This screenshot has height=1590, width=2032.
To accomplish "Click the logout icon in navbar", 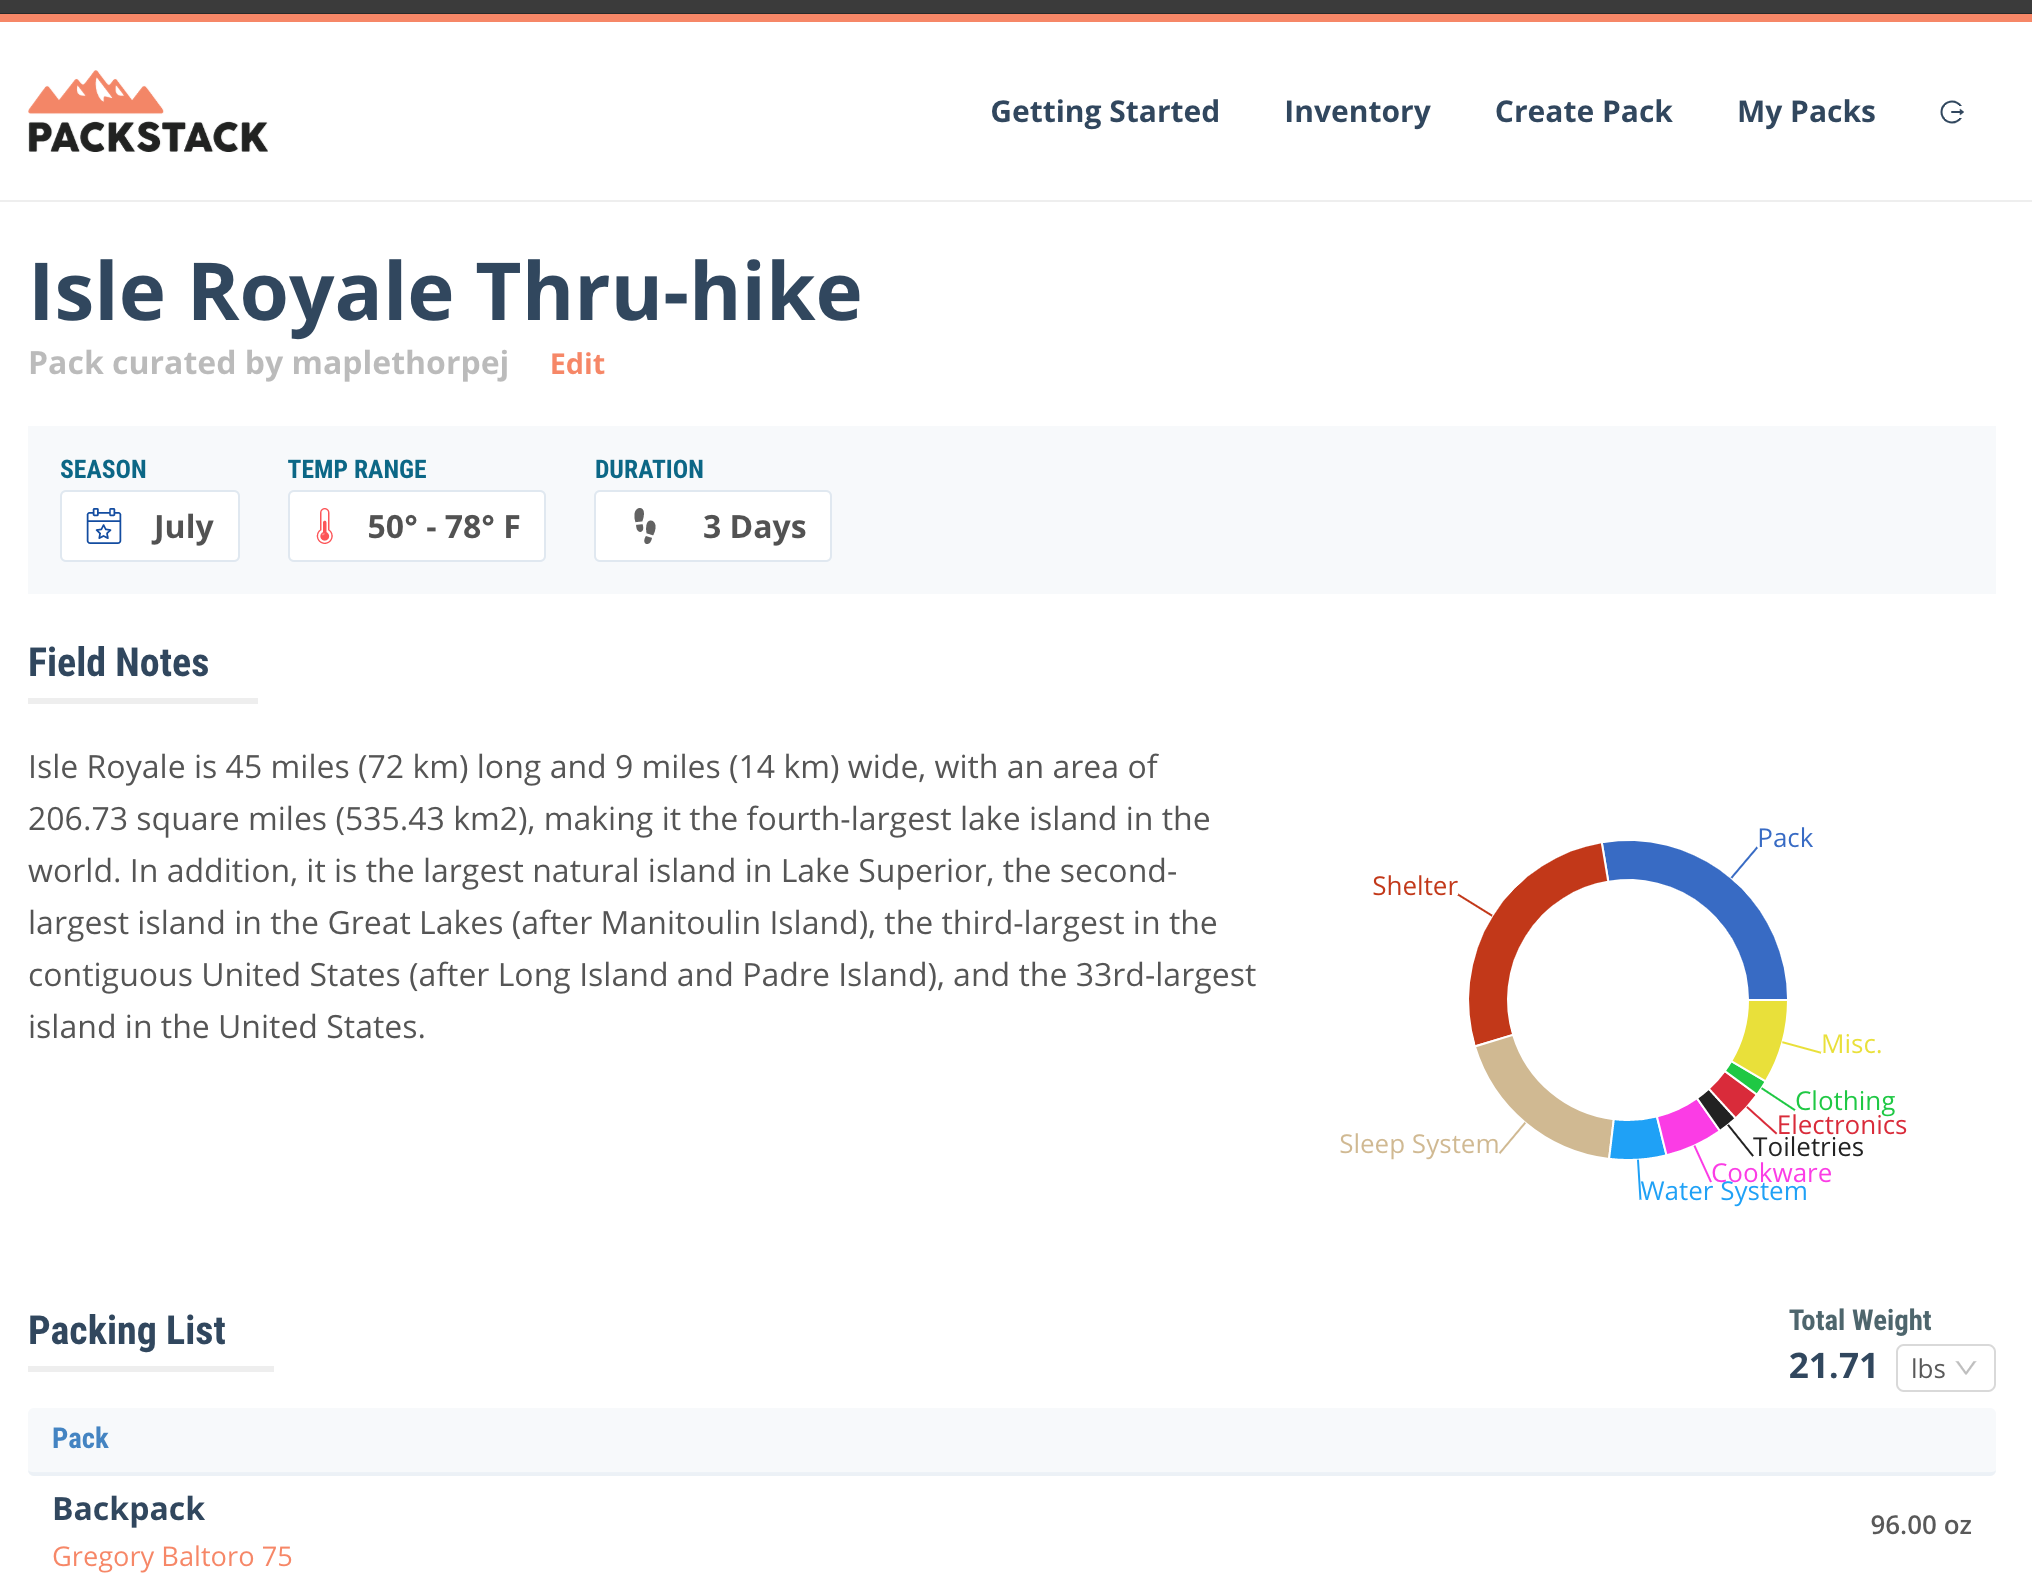I will (1951, 112).
